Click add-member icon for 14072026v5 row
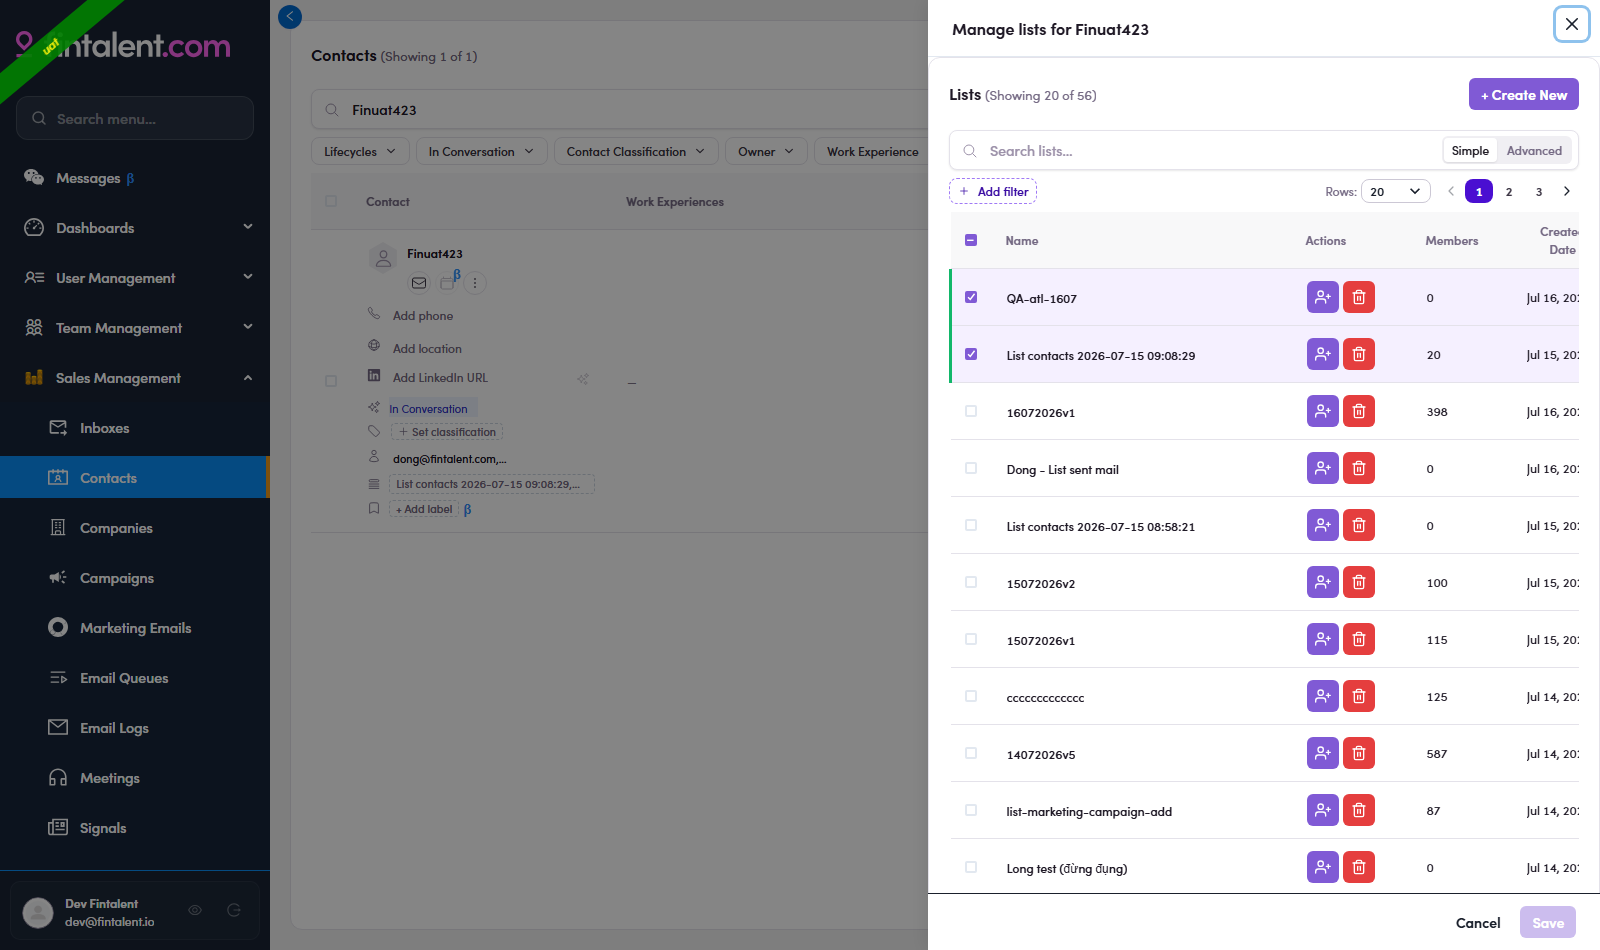The height and width of the screenshot is (950, 1600). [1322, 753]
